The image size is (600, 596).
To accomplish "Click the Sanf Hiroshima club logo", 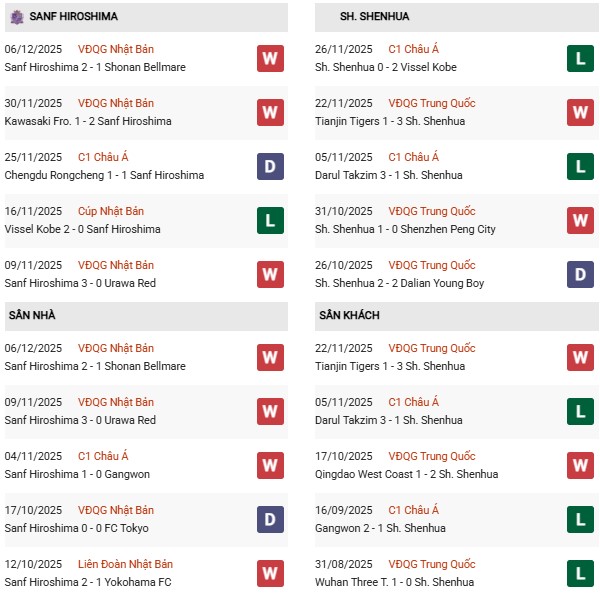I will pyautogui.click(x=17, y=17).
